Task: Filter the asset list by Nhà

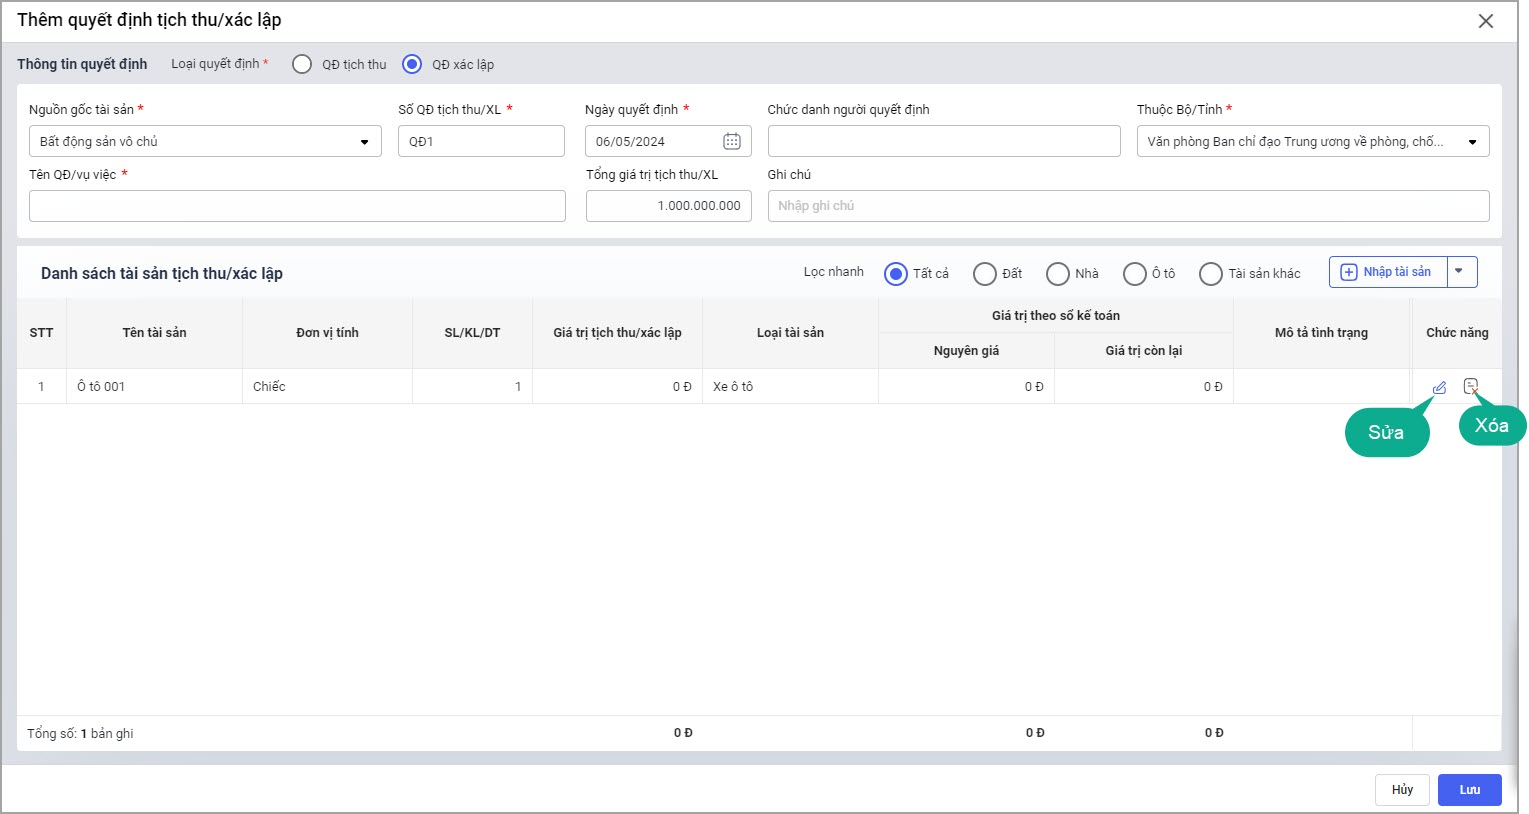Action: (1058, 274)
